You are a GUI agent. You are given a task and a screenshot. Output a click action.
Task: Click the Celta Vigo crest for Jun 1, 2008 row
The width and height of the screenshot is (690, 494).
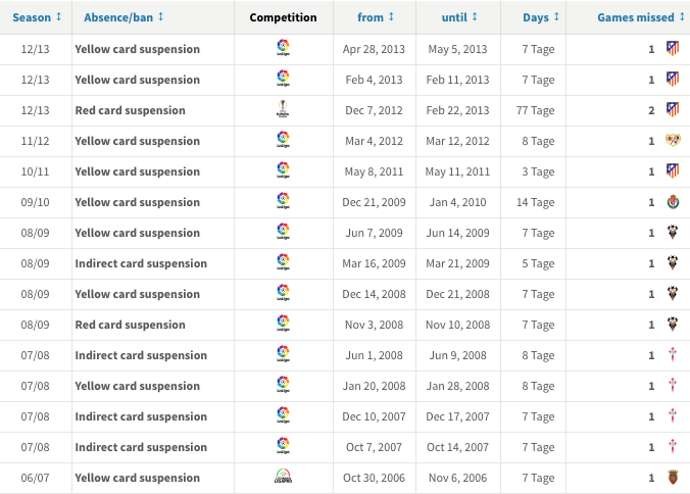coord(672,355)
